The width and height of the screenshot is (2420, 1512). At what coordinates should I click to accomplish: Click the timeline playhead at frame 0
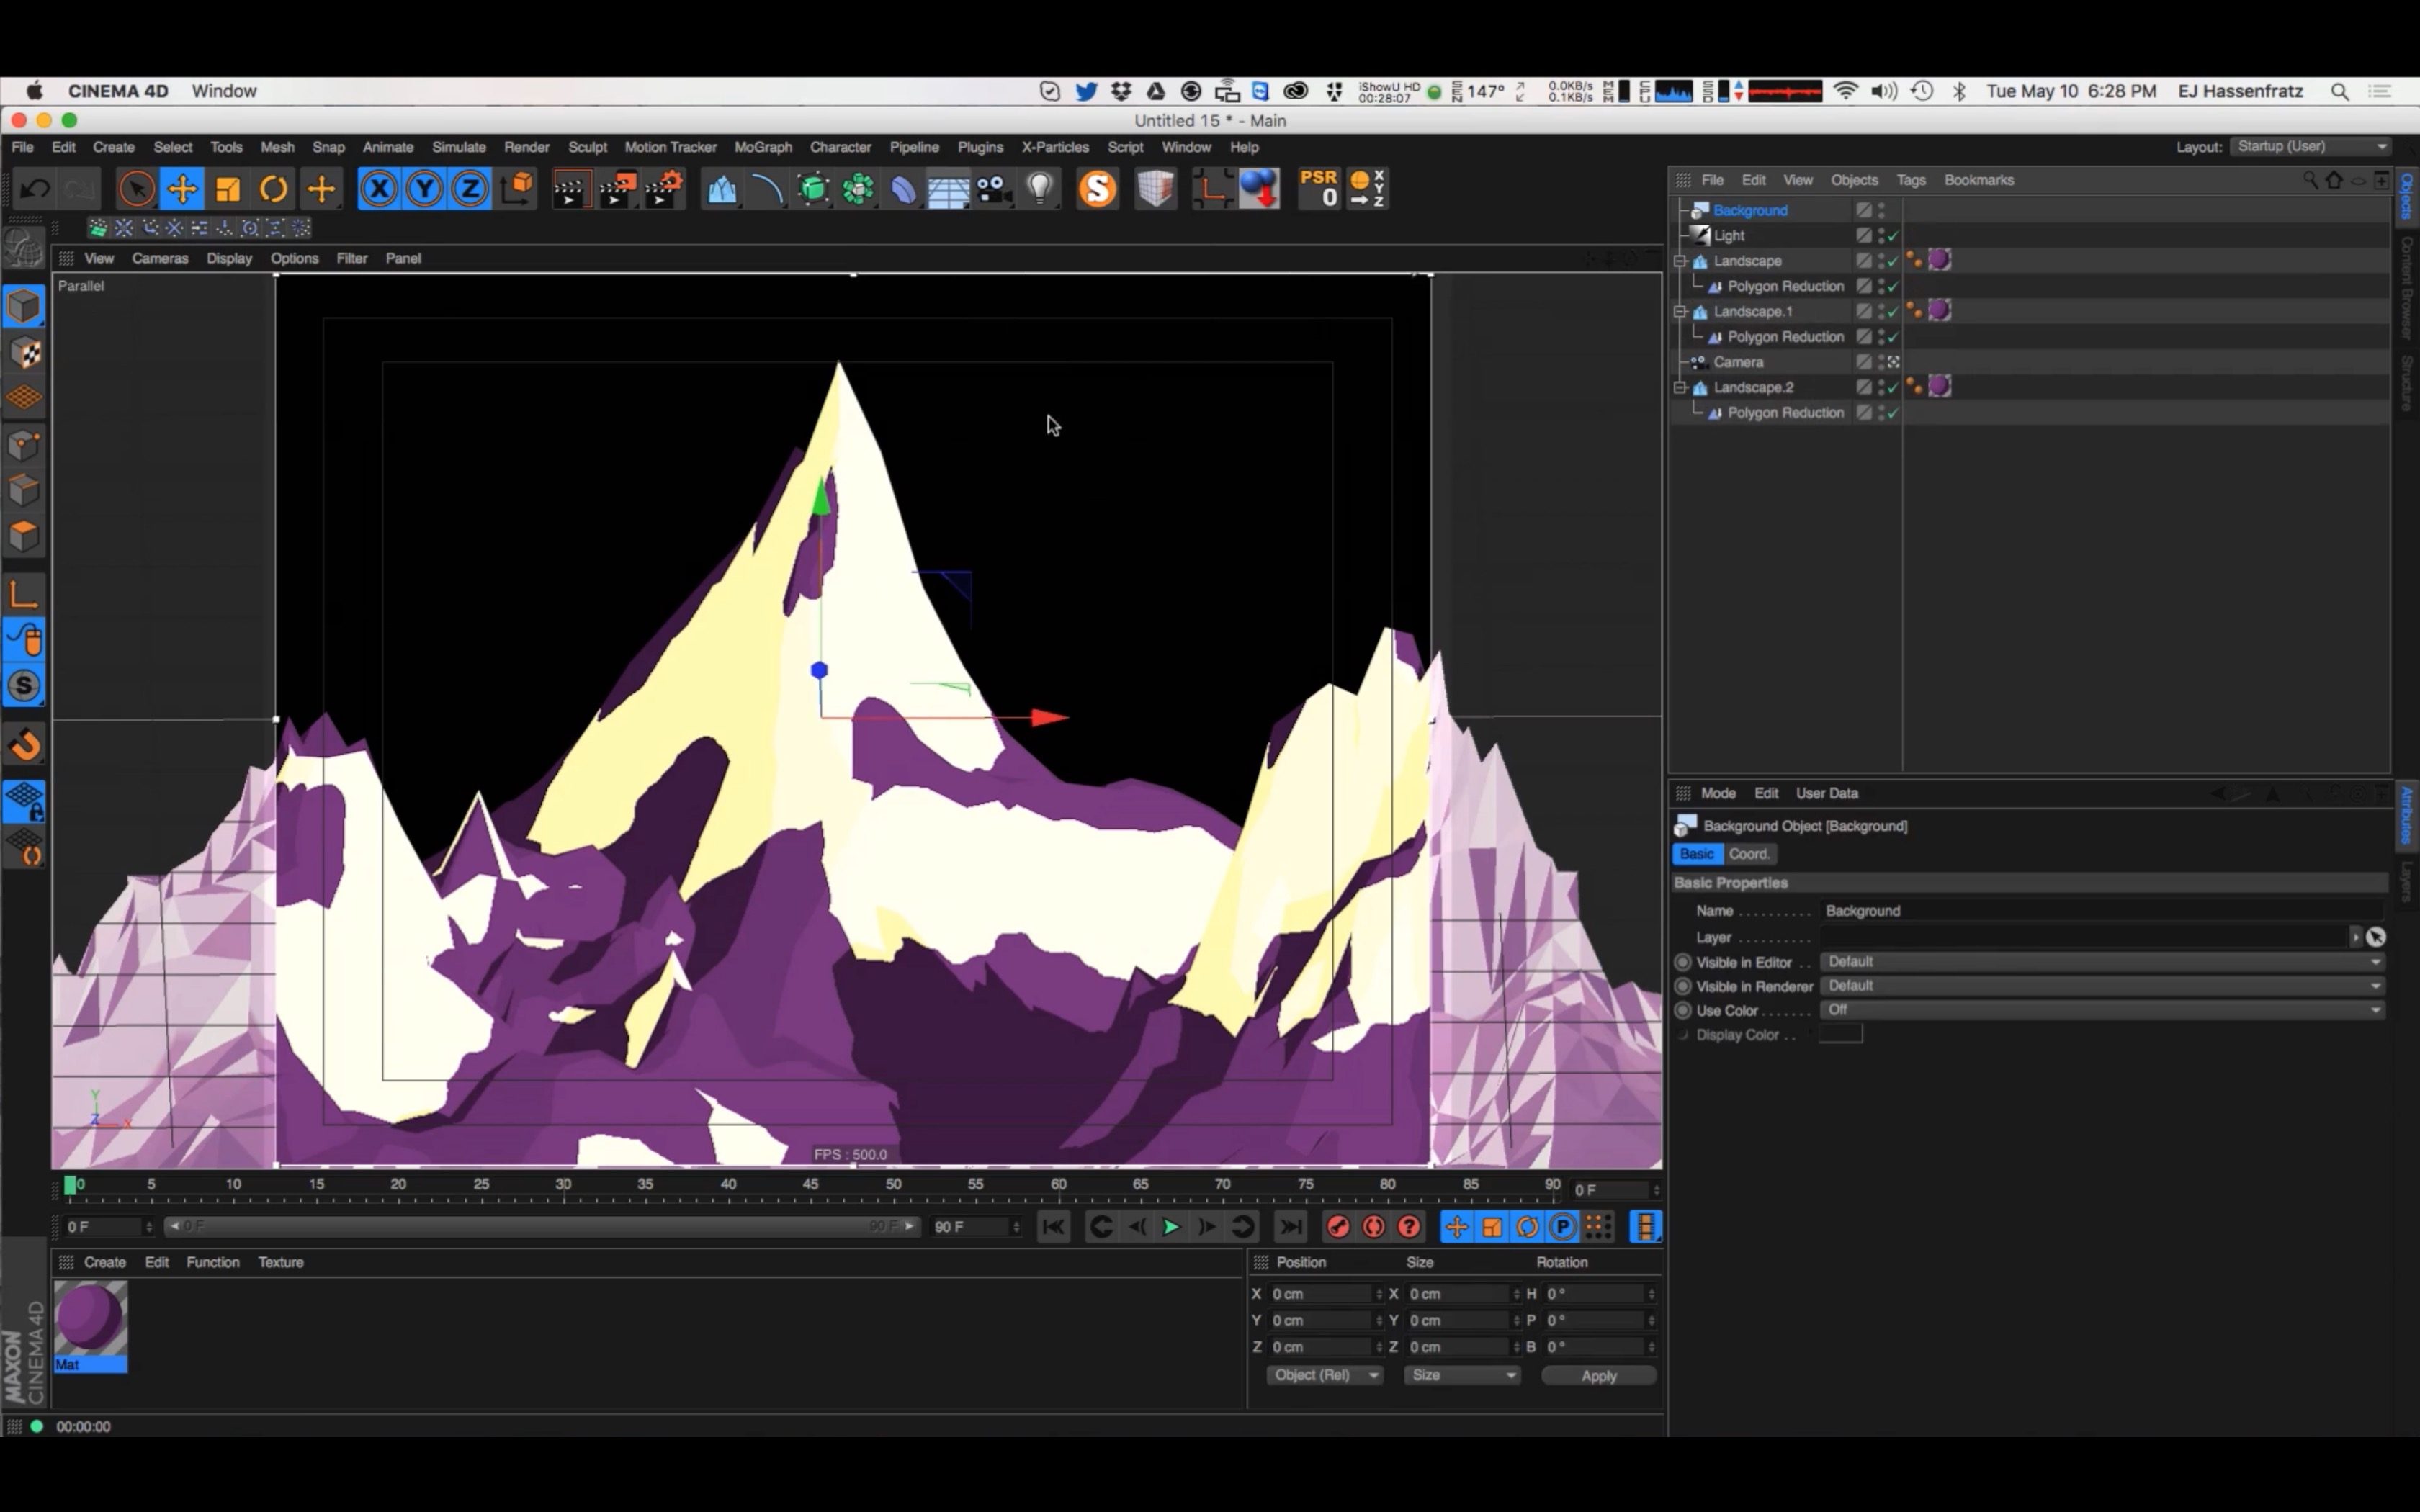click(x=70, y=1185)
